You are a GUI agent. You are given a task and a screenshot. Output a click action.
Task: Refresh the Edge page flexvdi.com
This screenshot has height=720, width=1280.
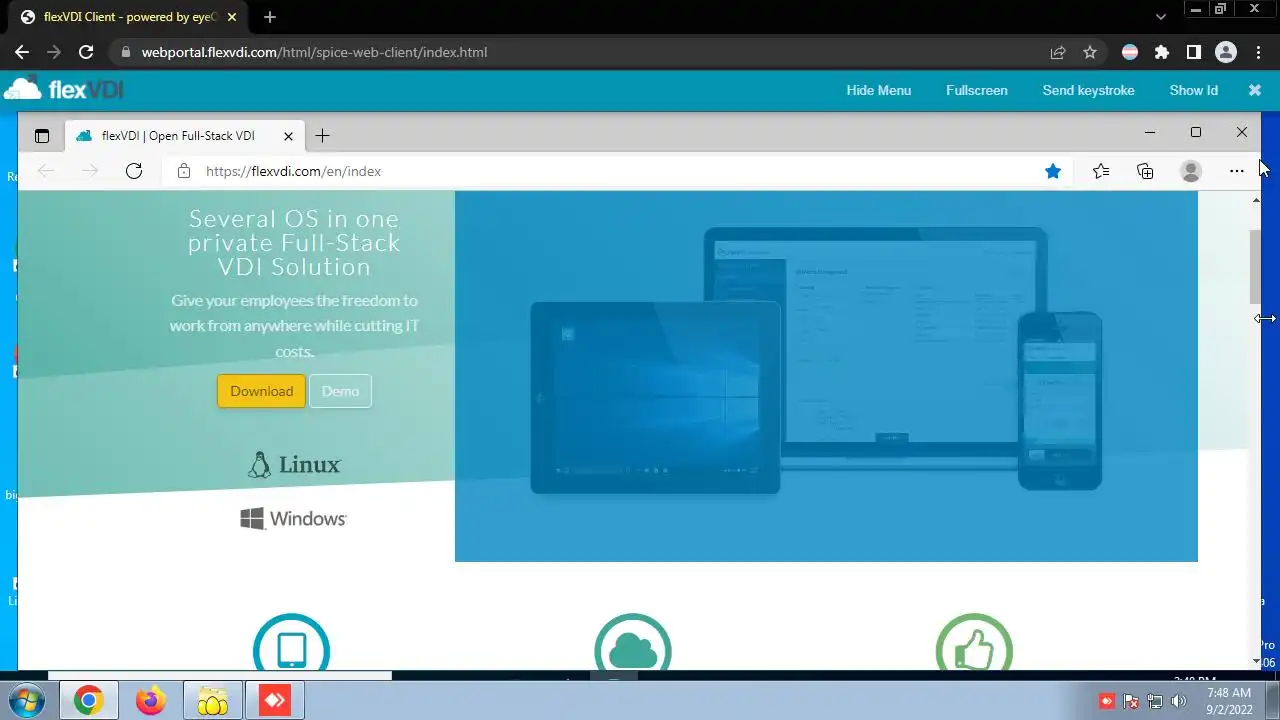click(x=134, y=171)
